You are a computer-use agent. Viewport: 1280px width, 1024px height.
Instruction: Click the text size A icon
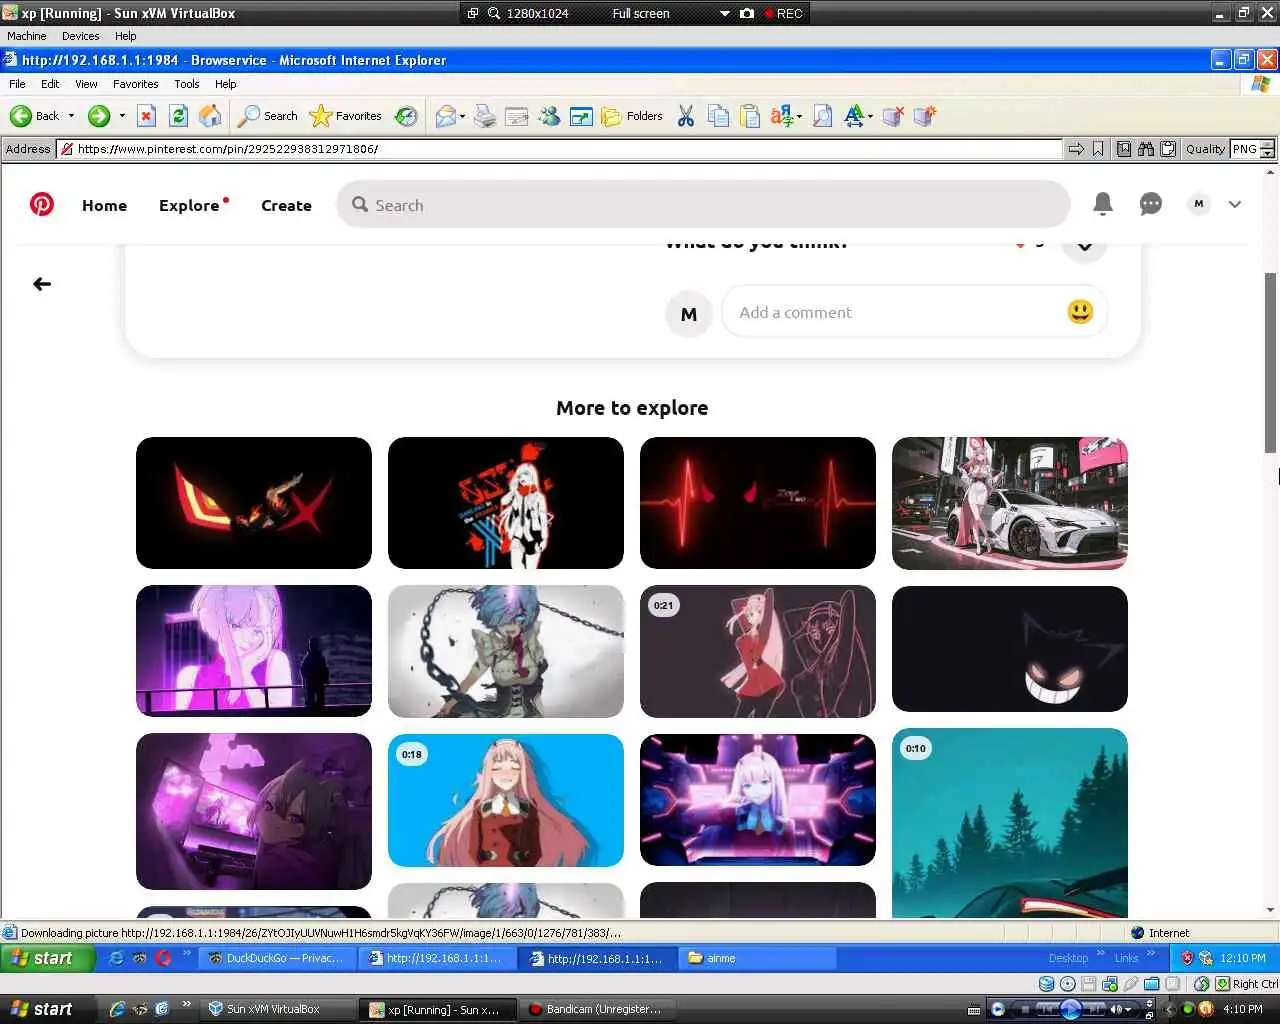tap(854, 116)
